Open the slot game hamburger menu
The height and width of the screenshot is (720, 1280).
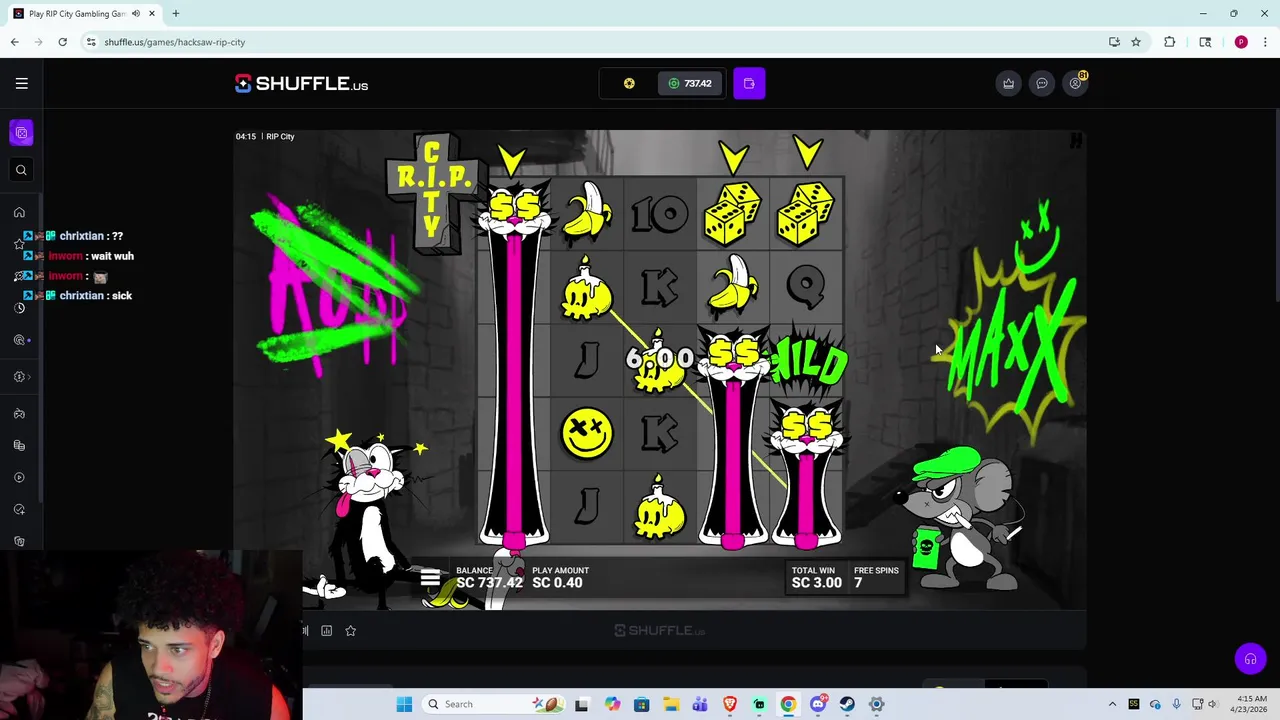click(x=430, y=577)
